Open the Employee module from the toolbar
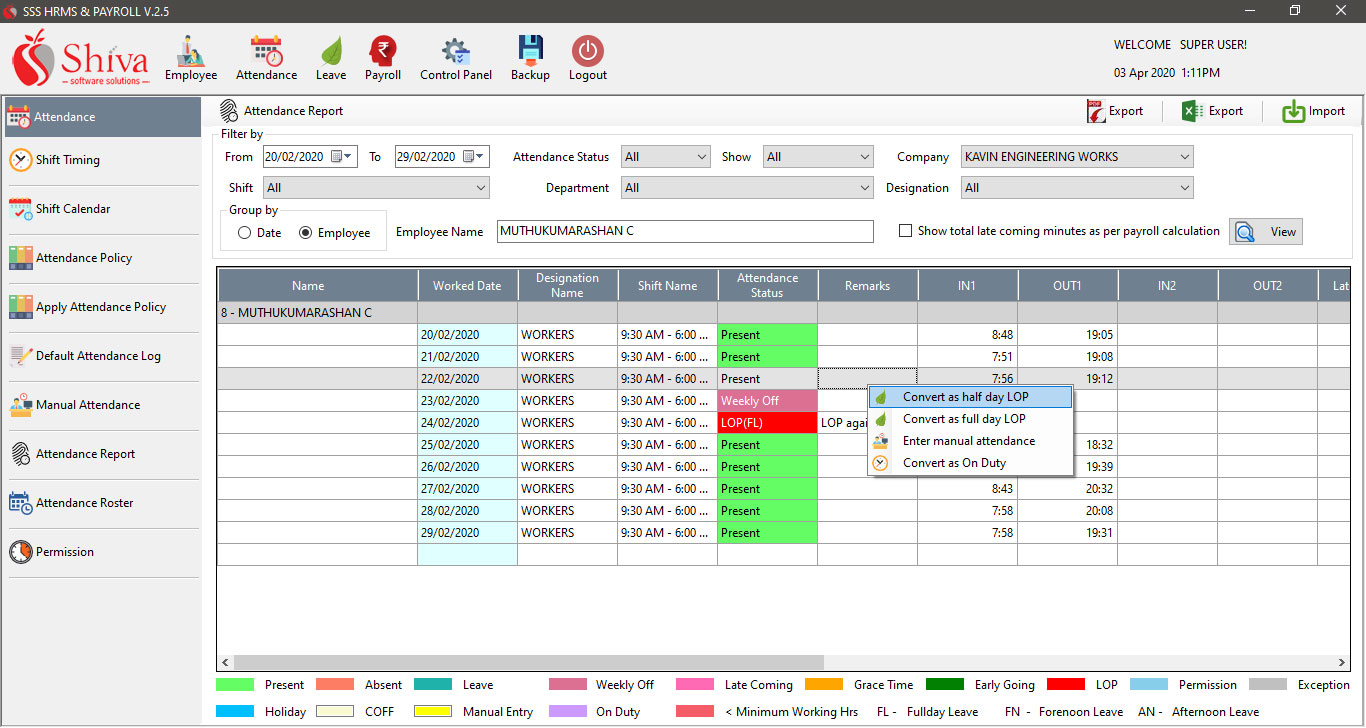The image size is (1366, 728). point(190,57)
